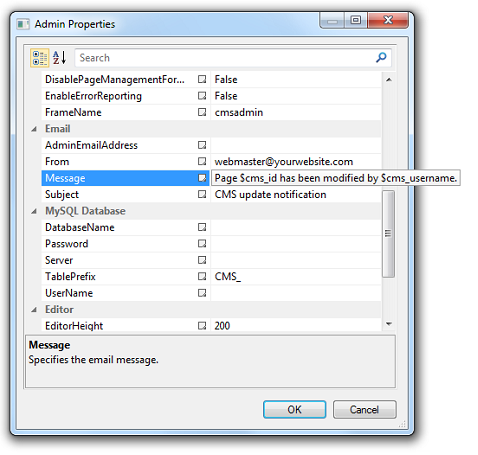Viewport: 478px width, 455px height.
Task: Click marker square beside Password property
Action: click(x=202, y=244)
